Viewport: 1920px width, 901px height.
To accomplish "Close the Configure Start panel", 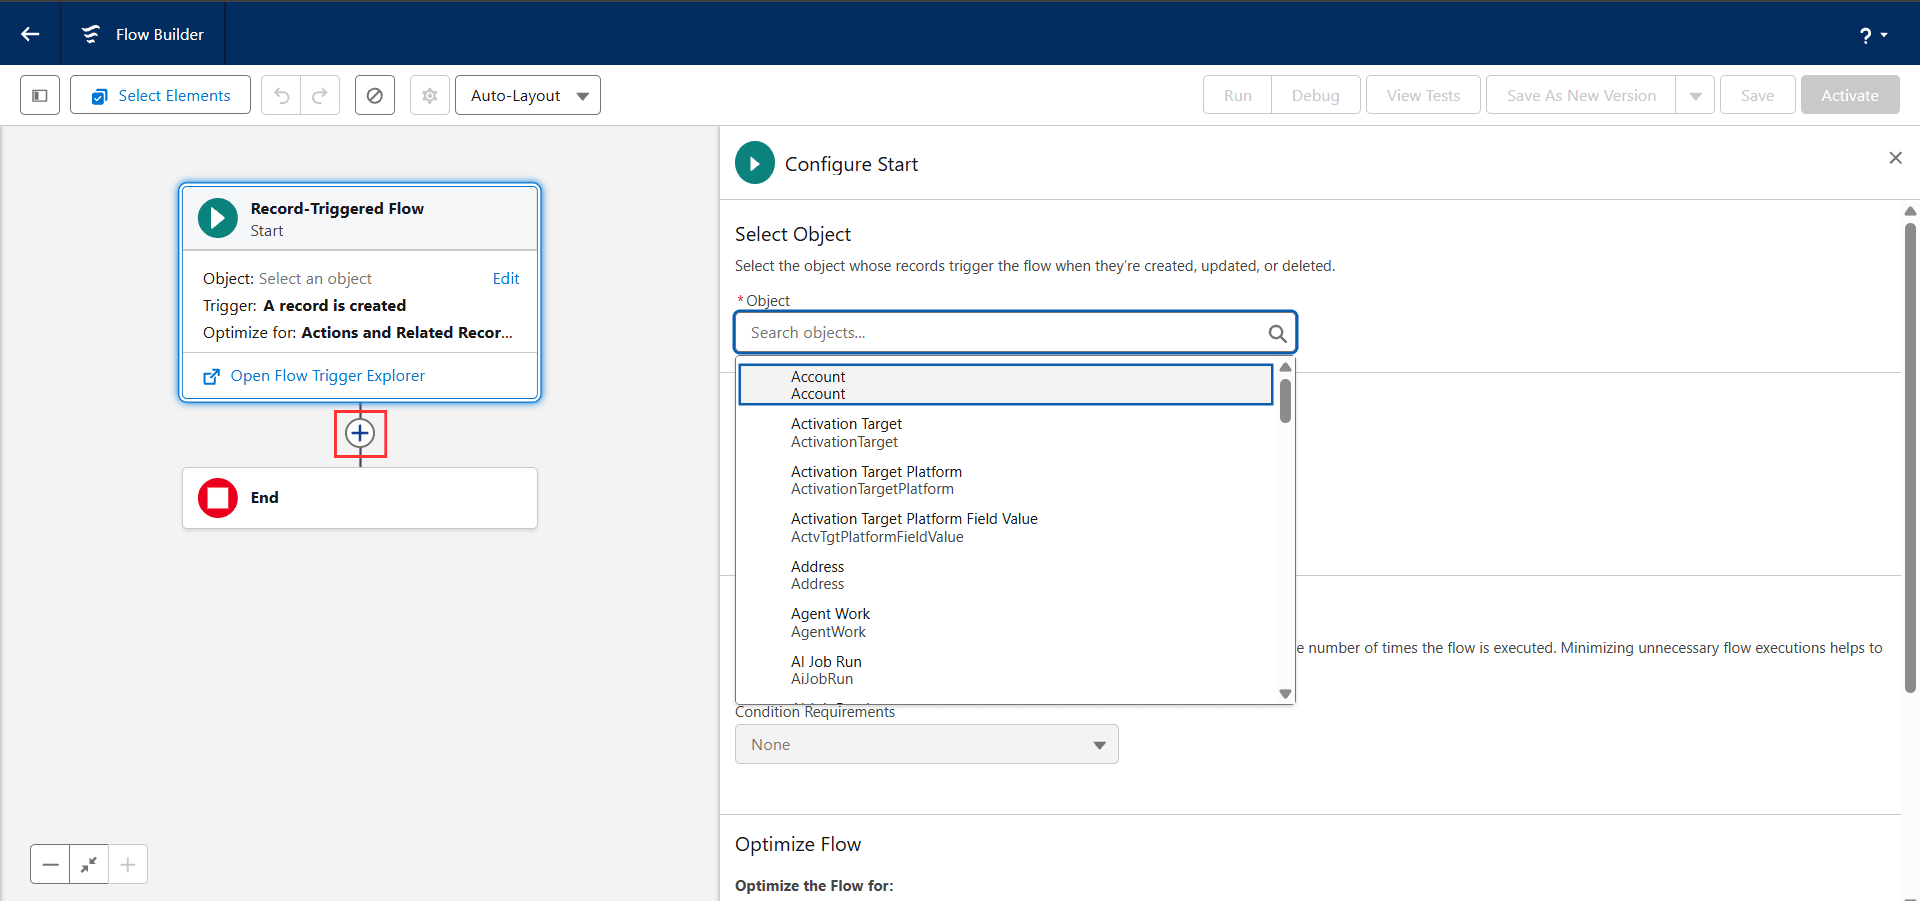I will point(1895,158).
